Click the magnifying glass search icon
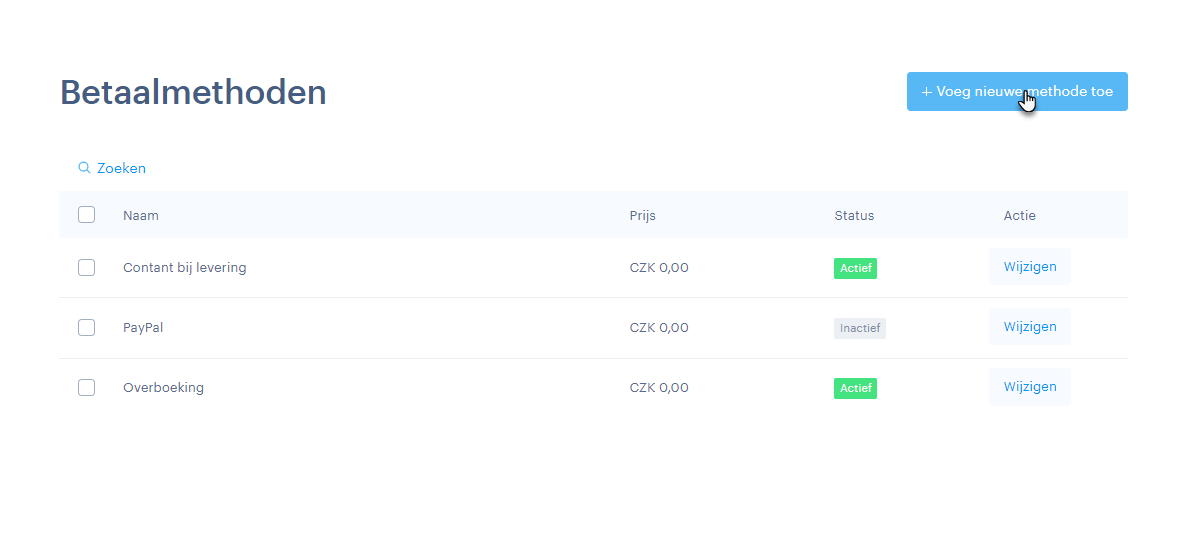This screenshot has width=1201, height=535. (x=84, y=168)
